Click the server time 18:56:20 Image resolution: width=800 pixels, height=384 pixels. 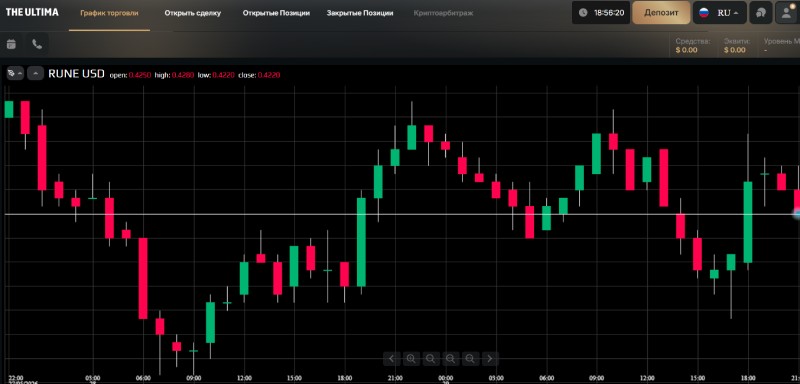(x=609, y=13)
